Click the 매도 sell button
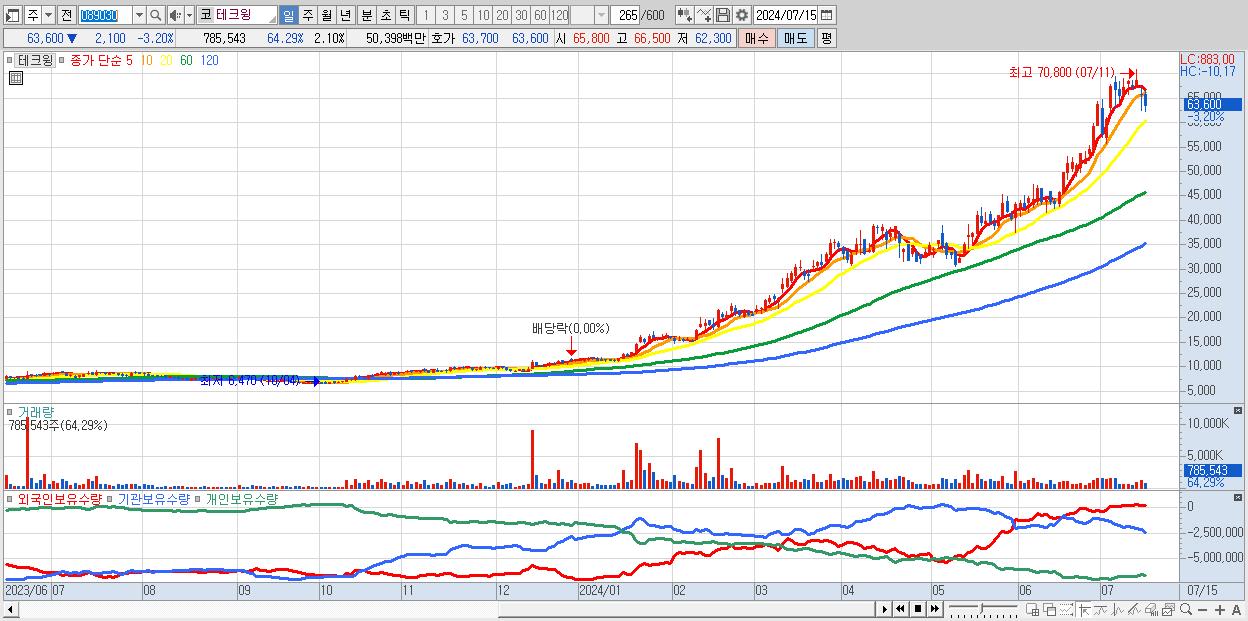The width and height of the screenshot is (1248, 621). (795, 38)
